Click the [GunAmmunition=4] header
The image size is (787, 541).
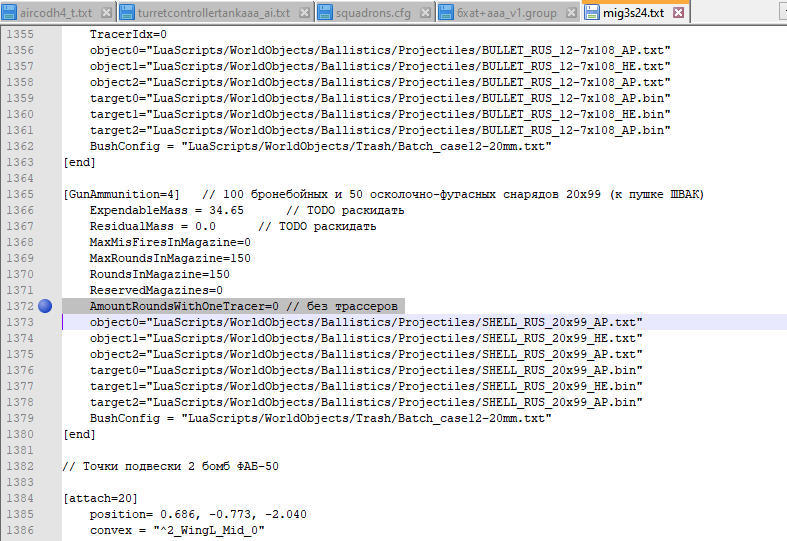point(121,194)
